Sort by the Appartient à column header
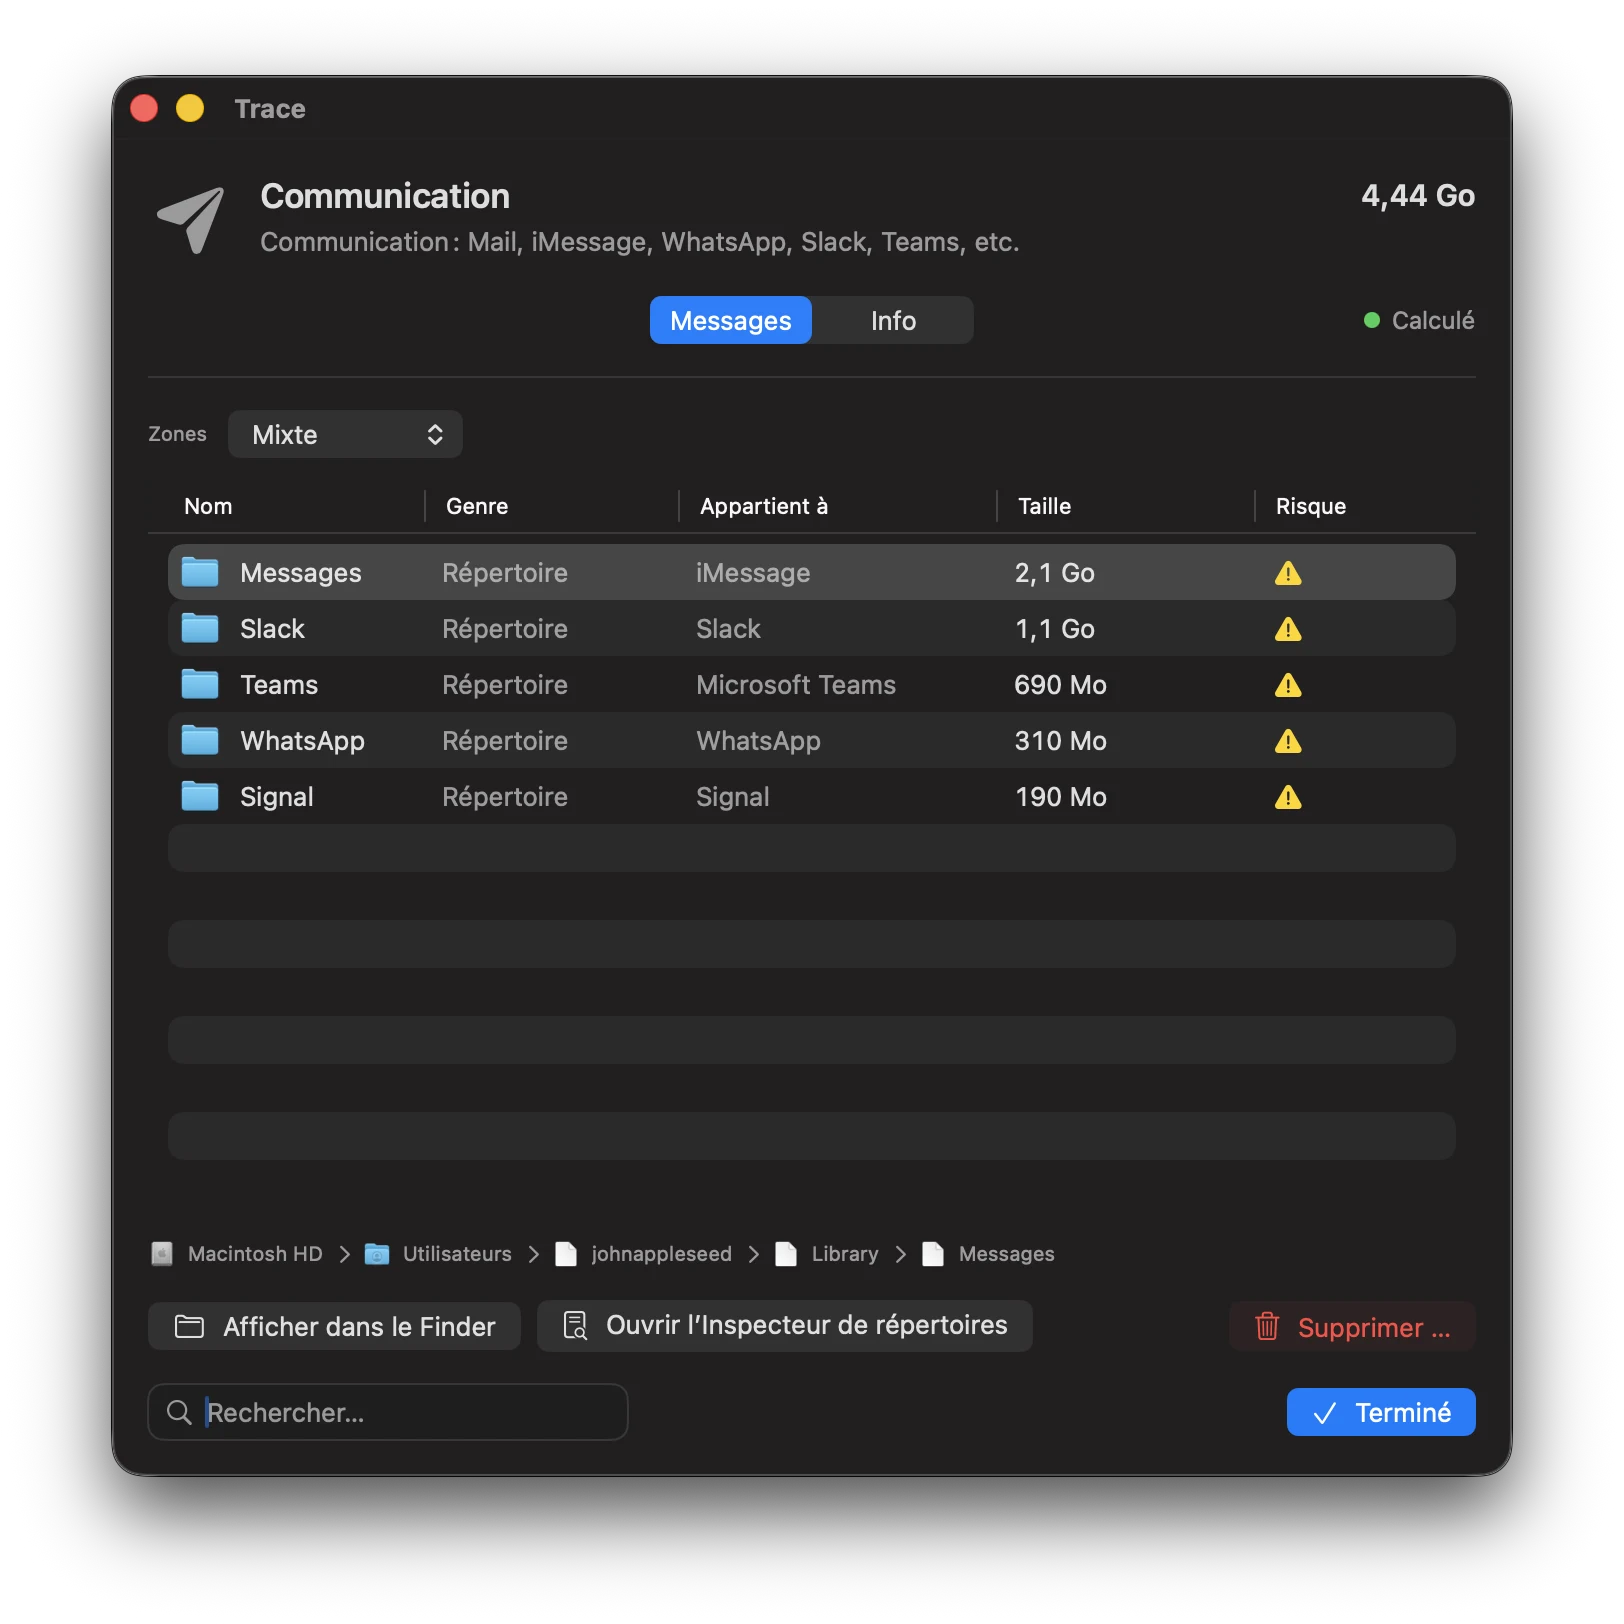The height and width of the screenshot is (1624, 1624). [764, 506]
